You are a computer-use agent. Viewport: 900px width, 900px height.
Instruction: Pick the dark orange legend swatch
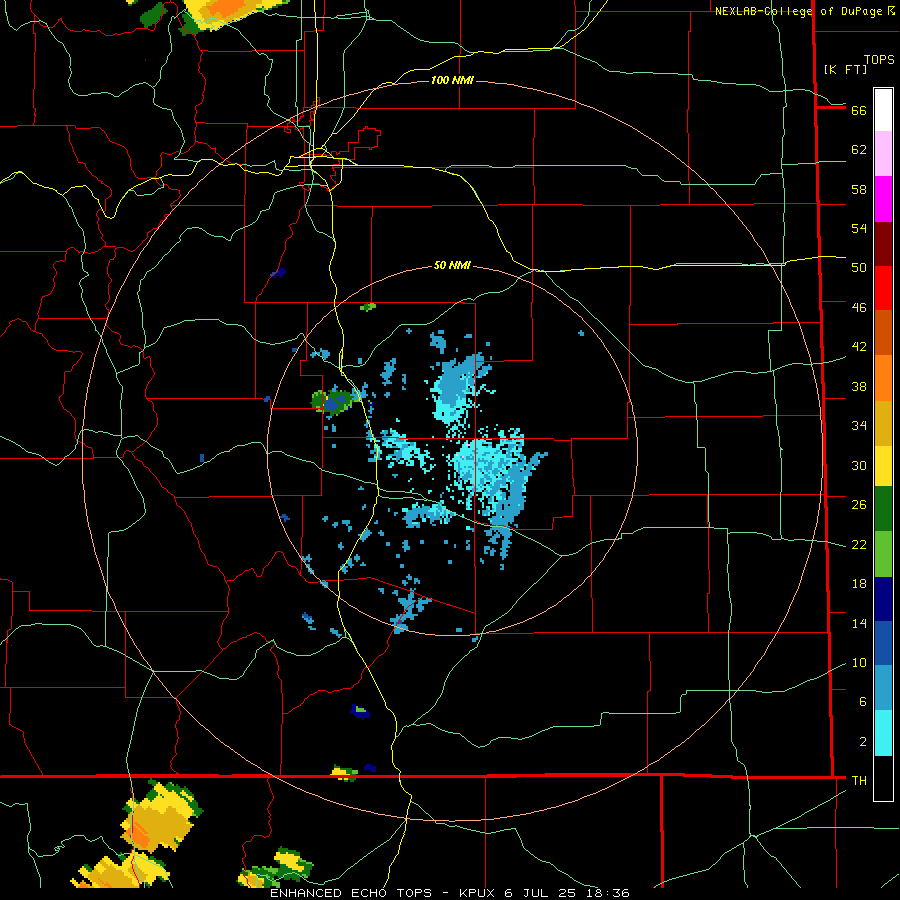point(883,333)
